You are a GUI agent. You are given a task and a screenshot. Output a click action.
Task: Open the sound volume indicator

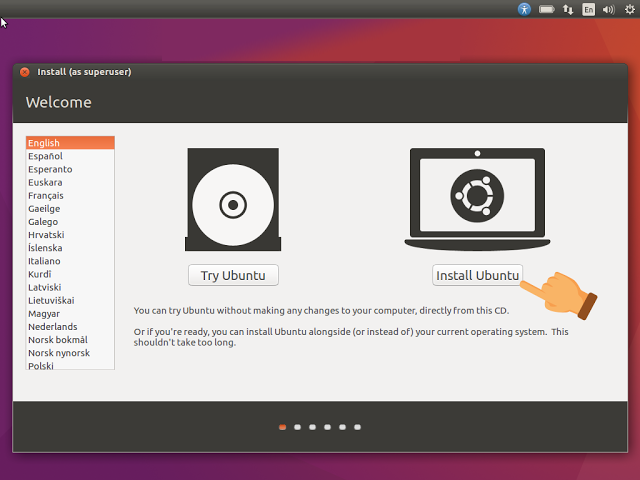(609, 9)
